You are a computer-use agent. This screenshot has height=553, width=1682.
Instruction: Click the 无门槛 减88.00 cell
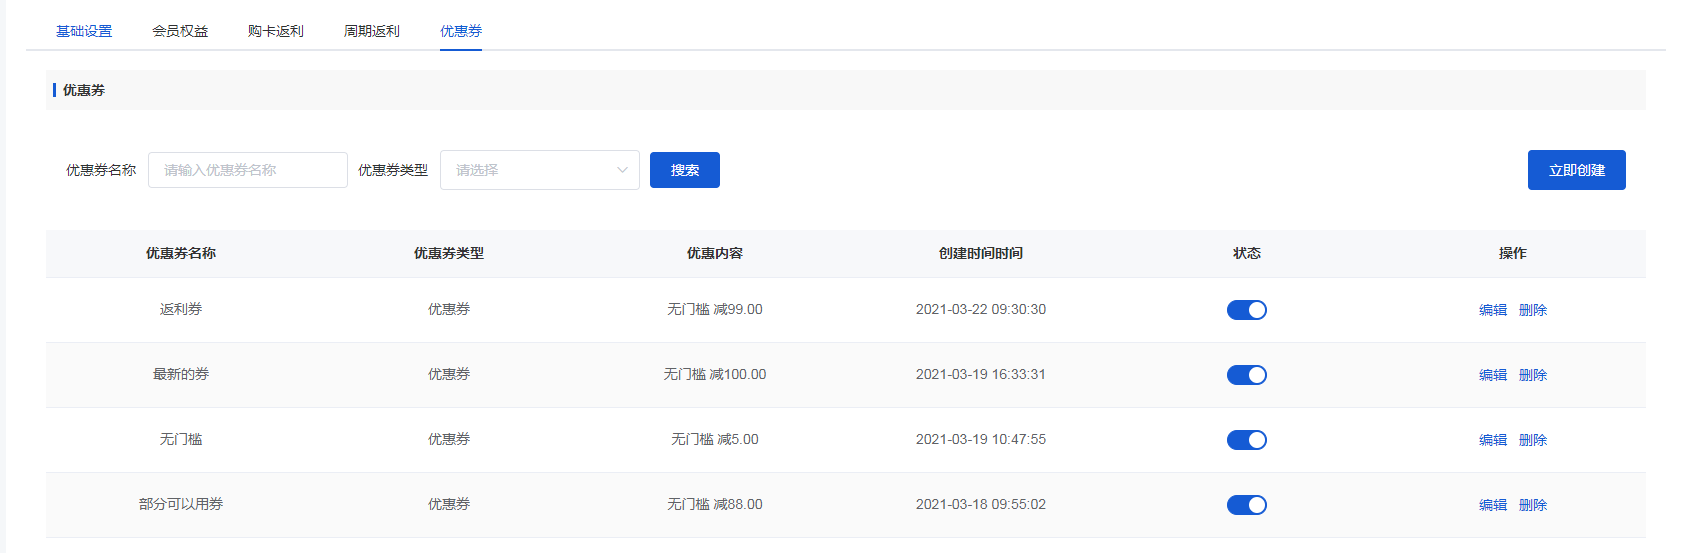click(x=715, y=504)
